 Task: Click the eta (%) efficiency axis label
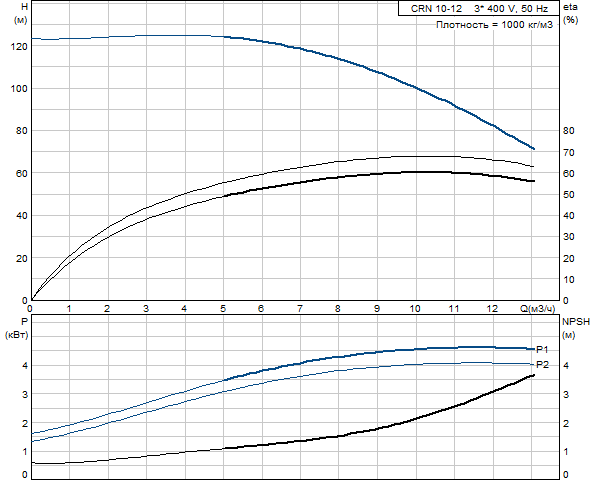click(x=570, y=13)
